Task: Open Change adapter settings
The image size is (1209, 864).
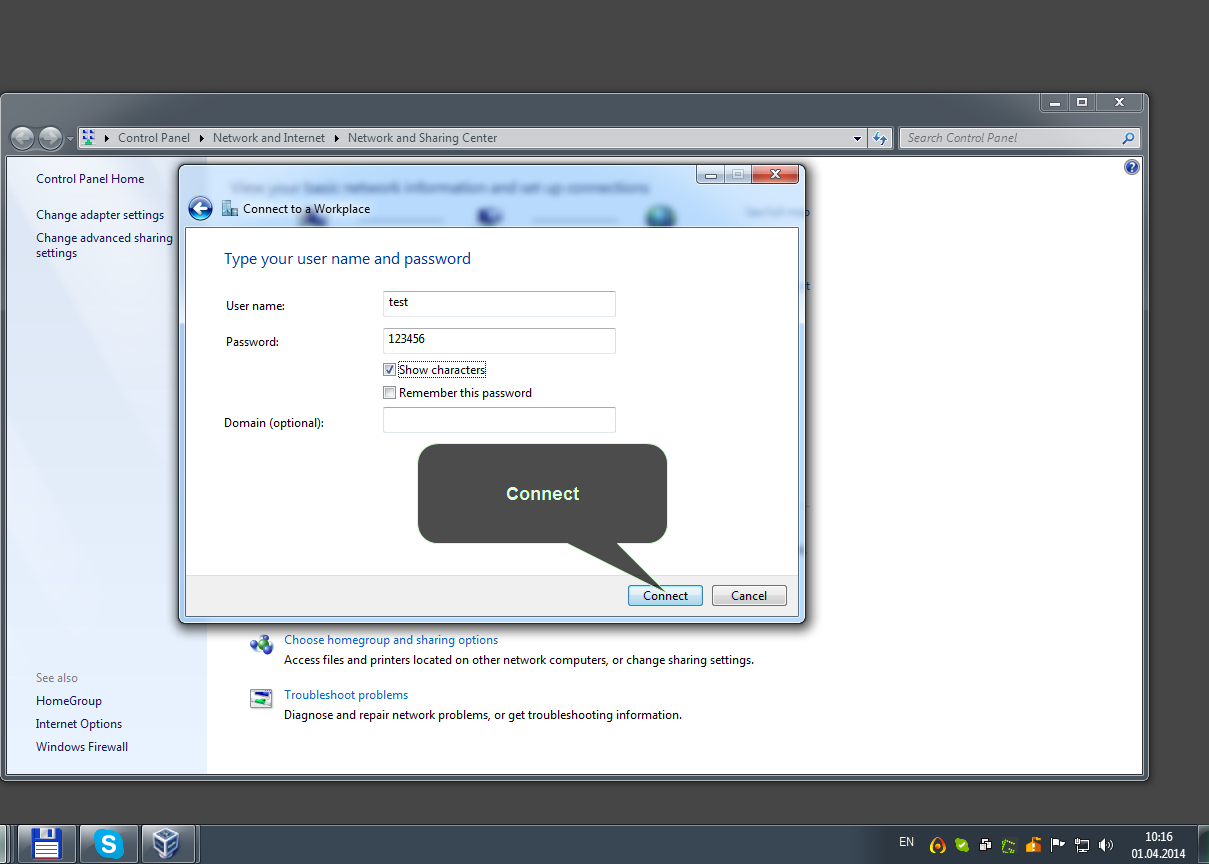Action: 100,215
